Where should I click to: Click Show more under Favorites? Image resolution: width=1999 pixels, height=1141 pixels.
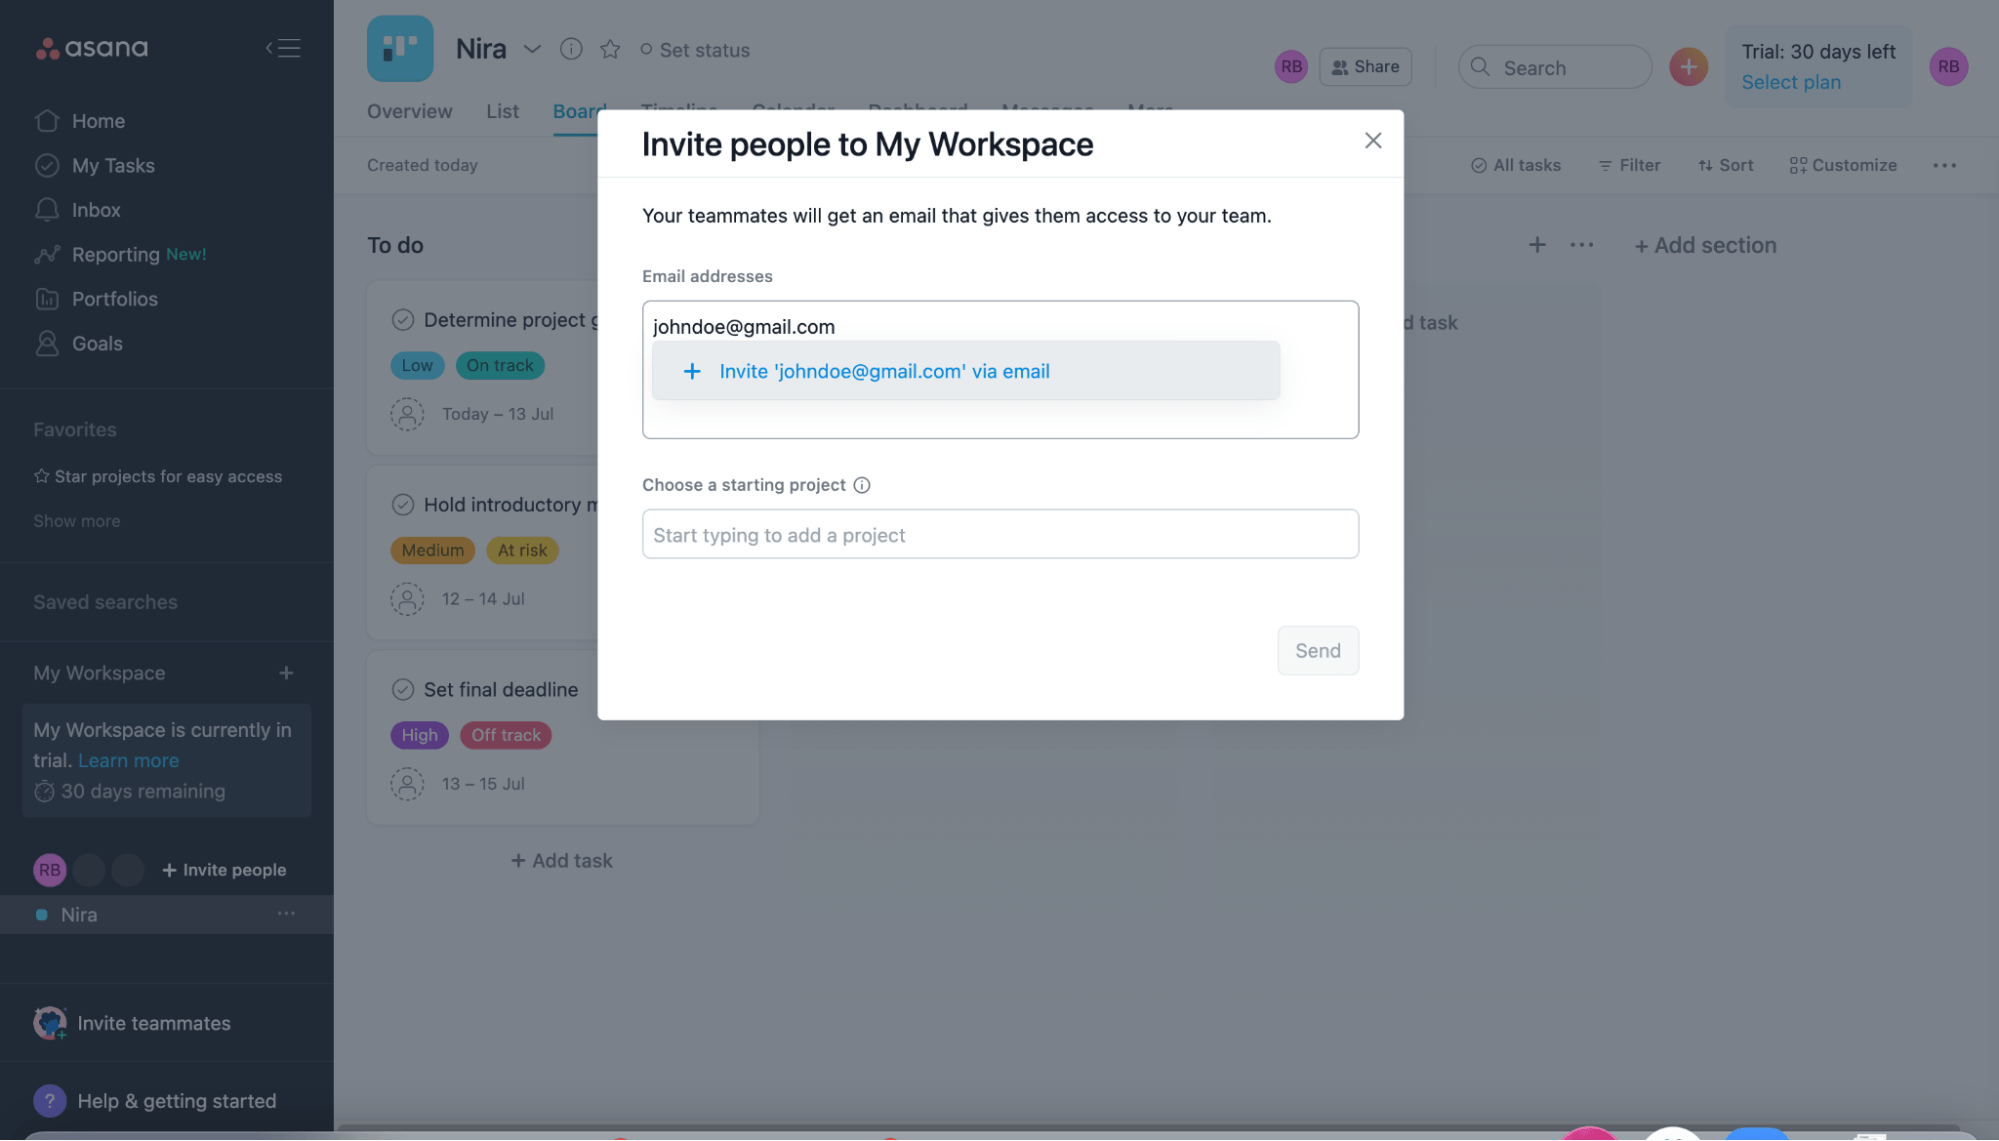tap(77, 521)
